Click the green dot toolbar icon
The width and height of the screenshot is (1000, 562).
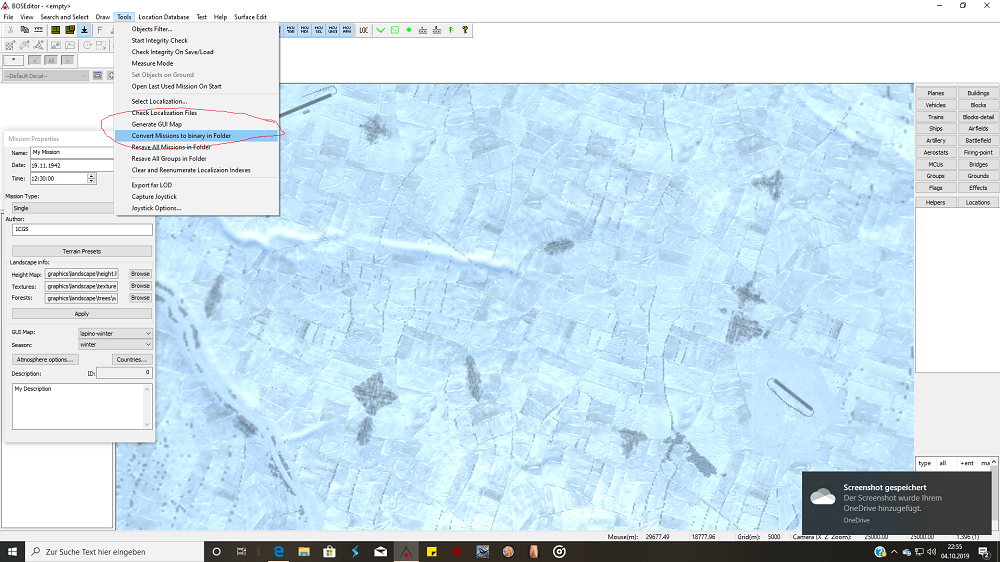409,30
